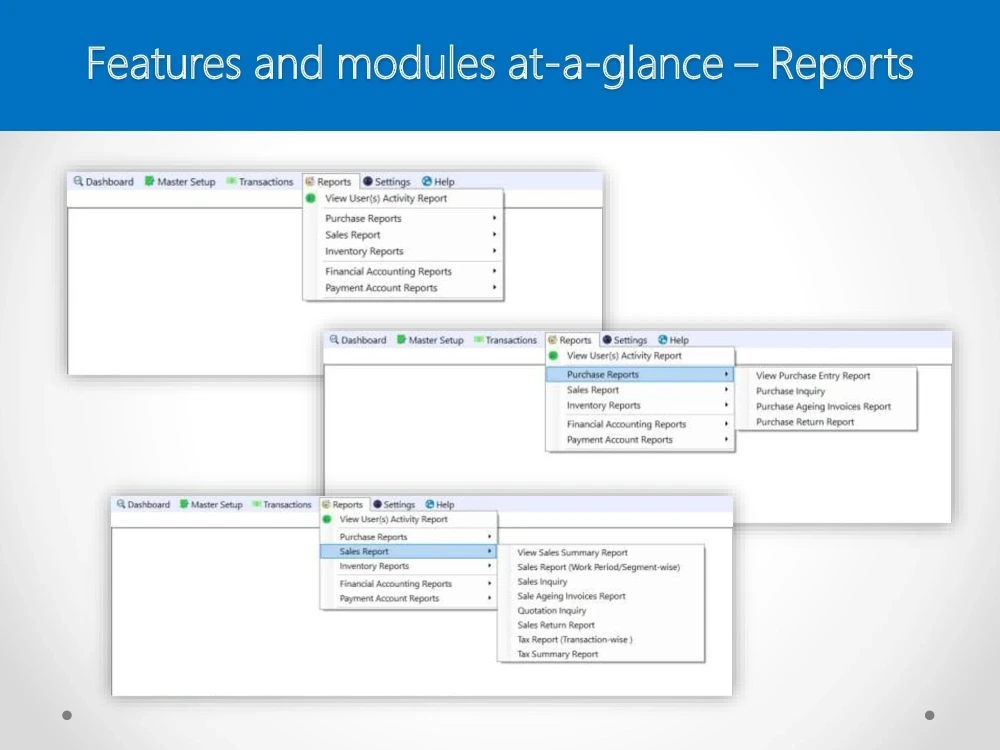Click Reports icon in top window menu bar
Screen dimensions: 1000x750
(x=310, y=182)
